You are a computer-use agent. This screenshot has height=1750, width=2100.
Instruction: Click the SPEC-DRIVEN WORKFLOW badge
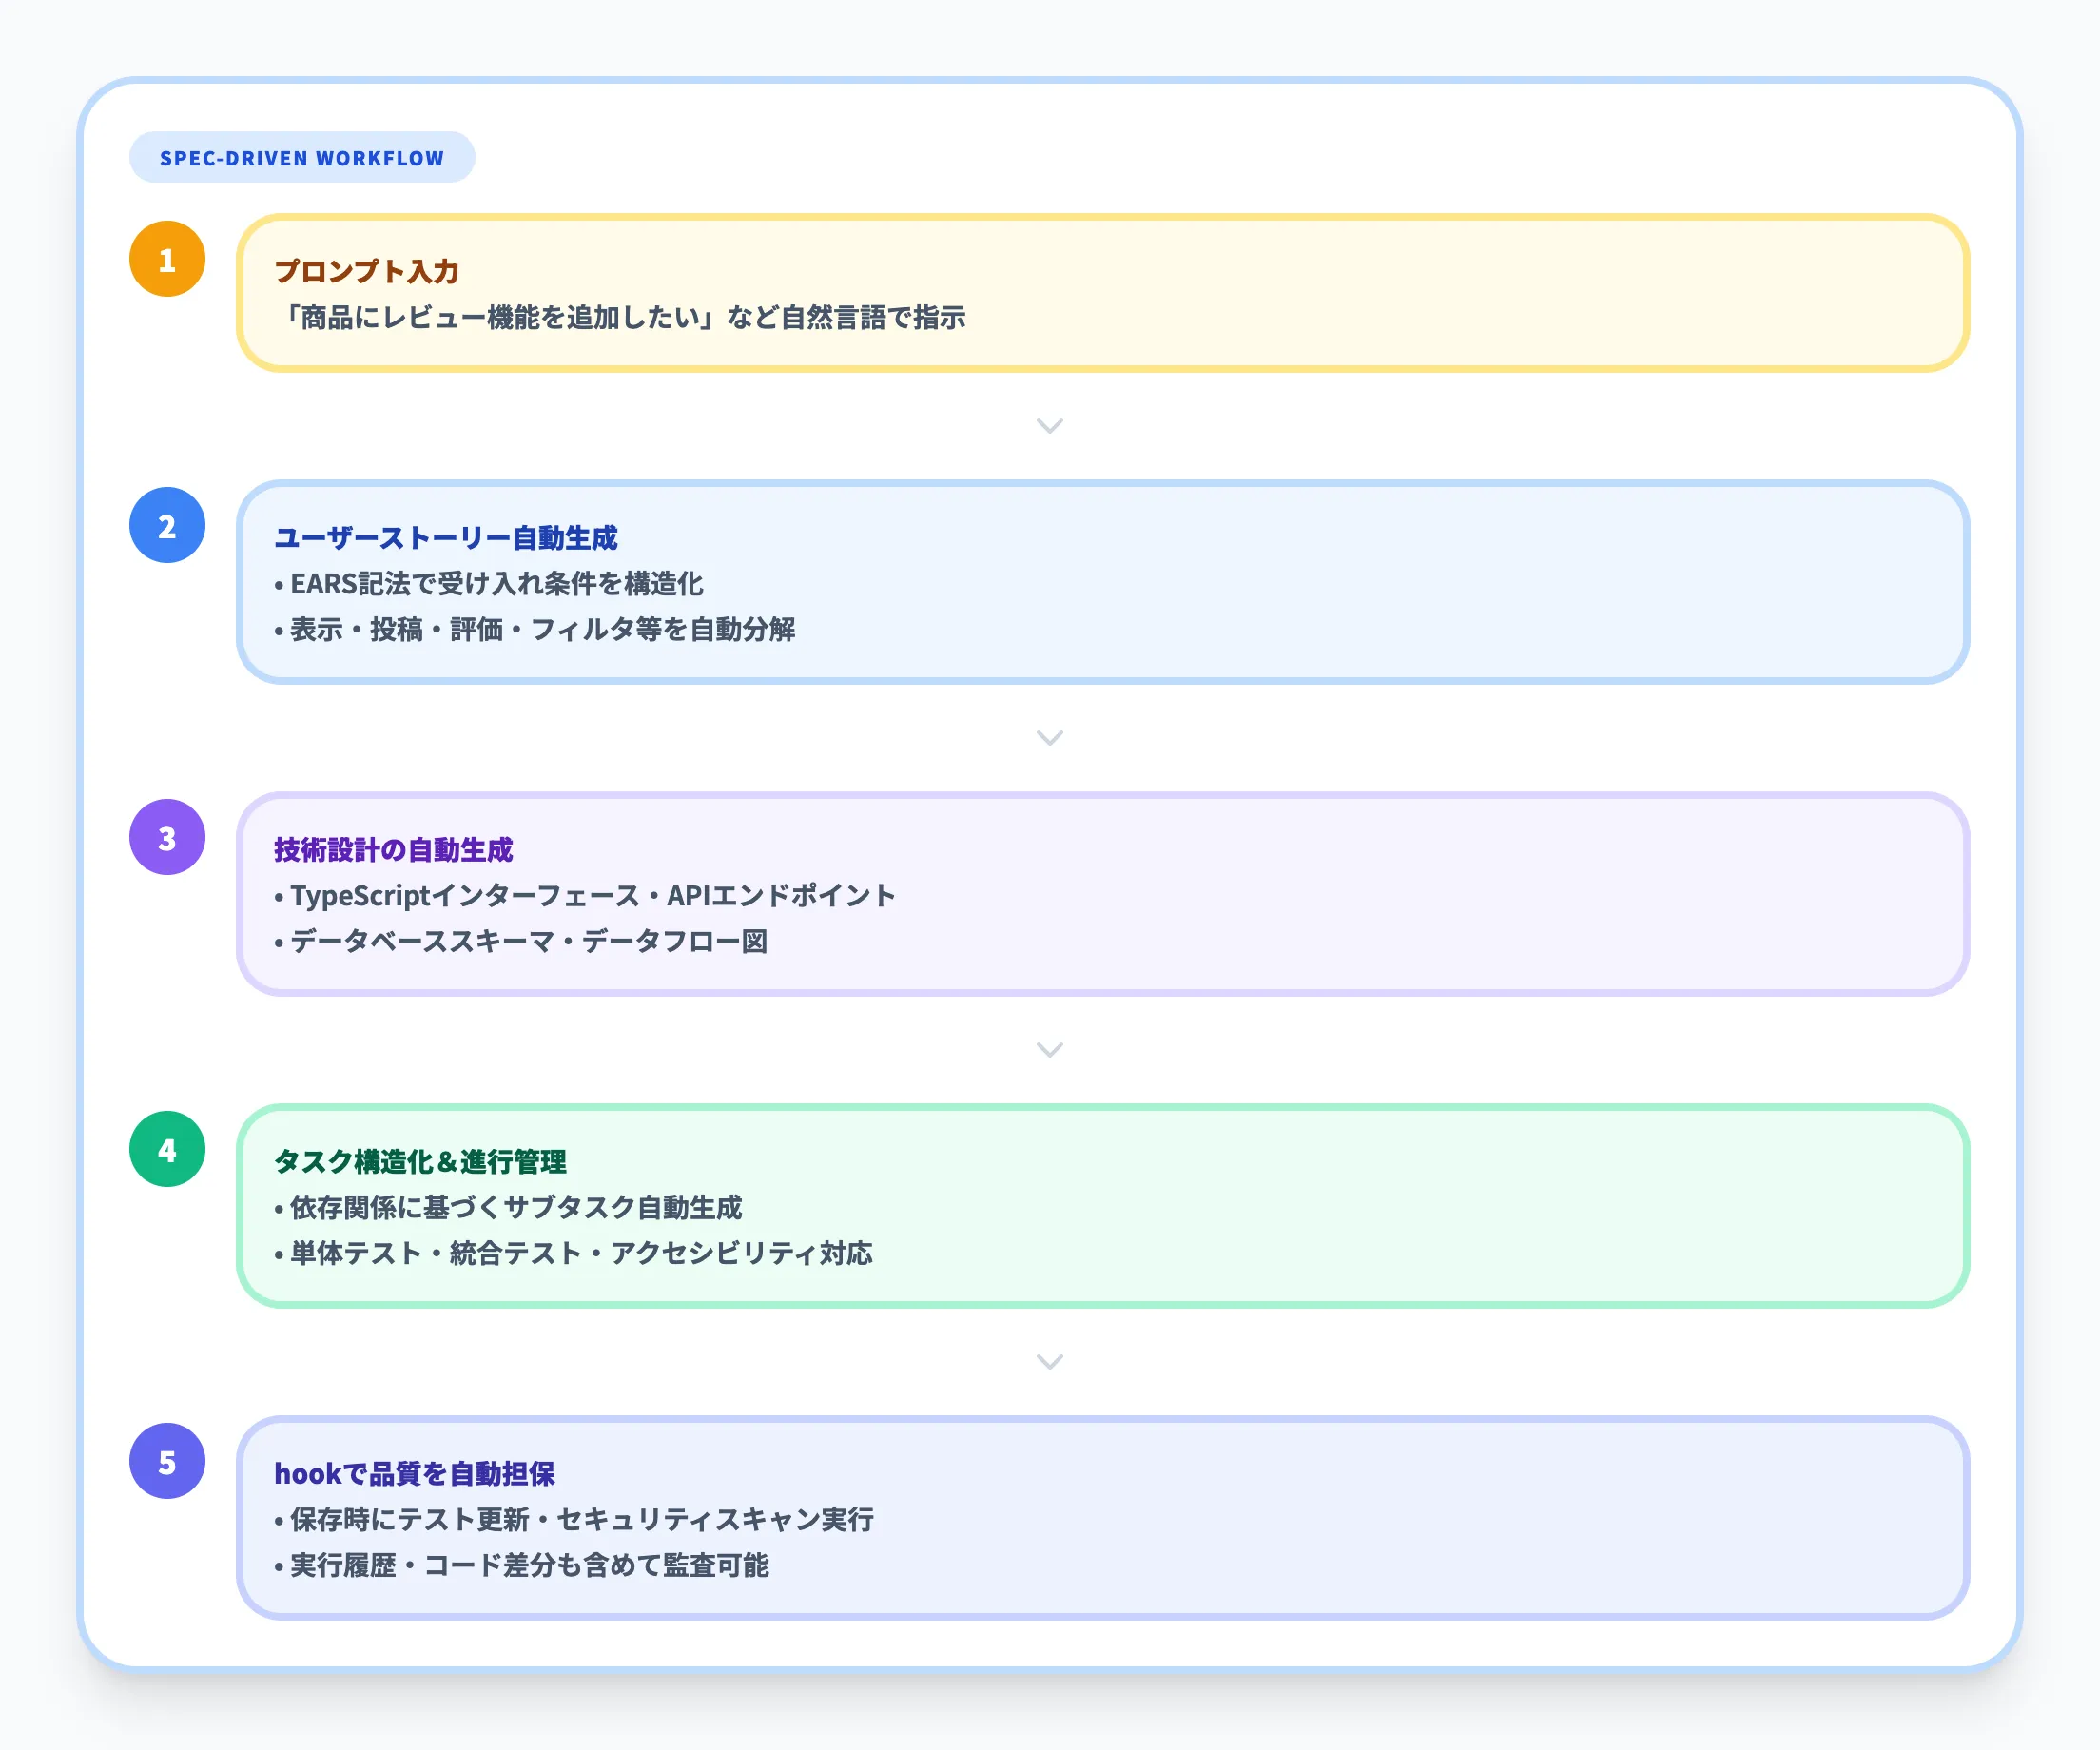tap(302, 156)
